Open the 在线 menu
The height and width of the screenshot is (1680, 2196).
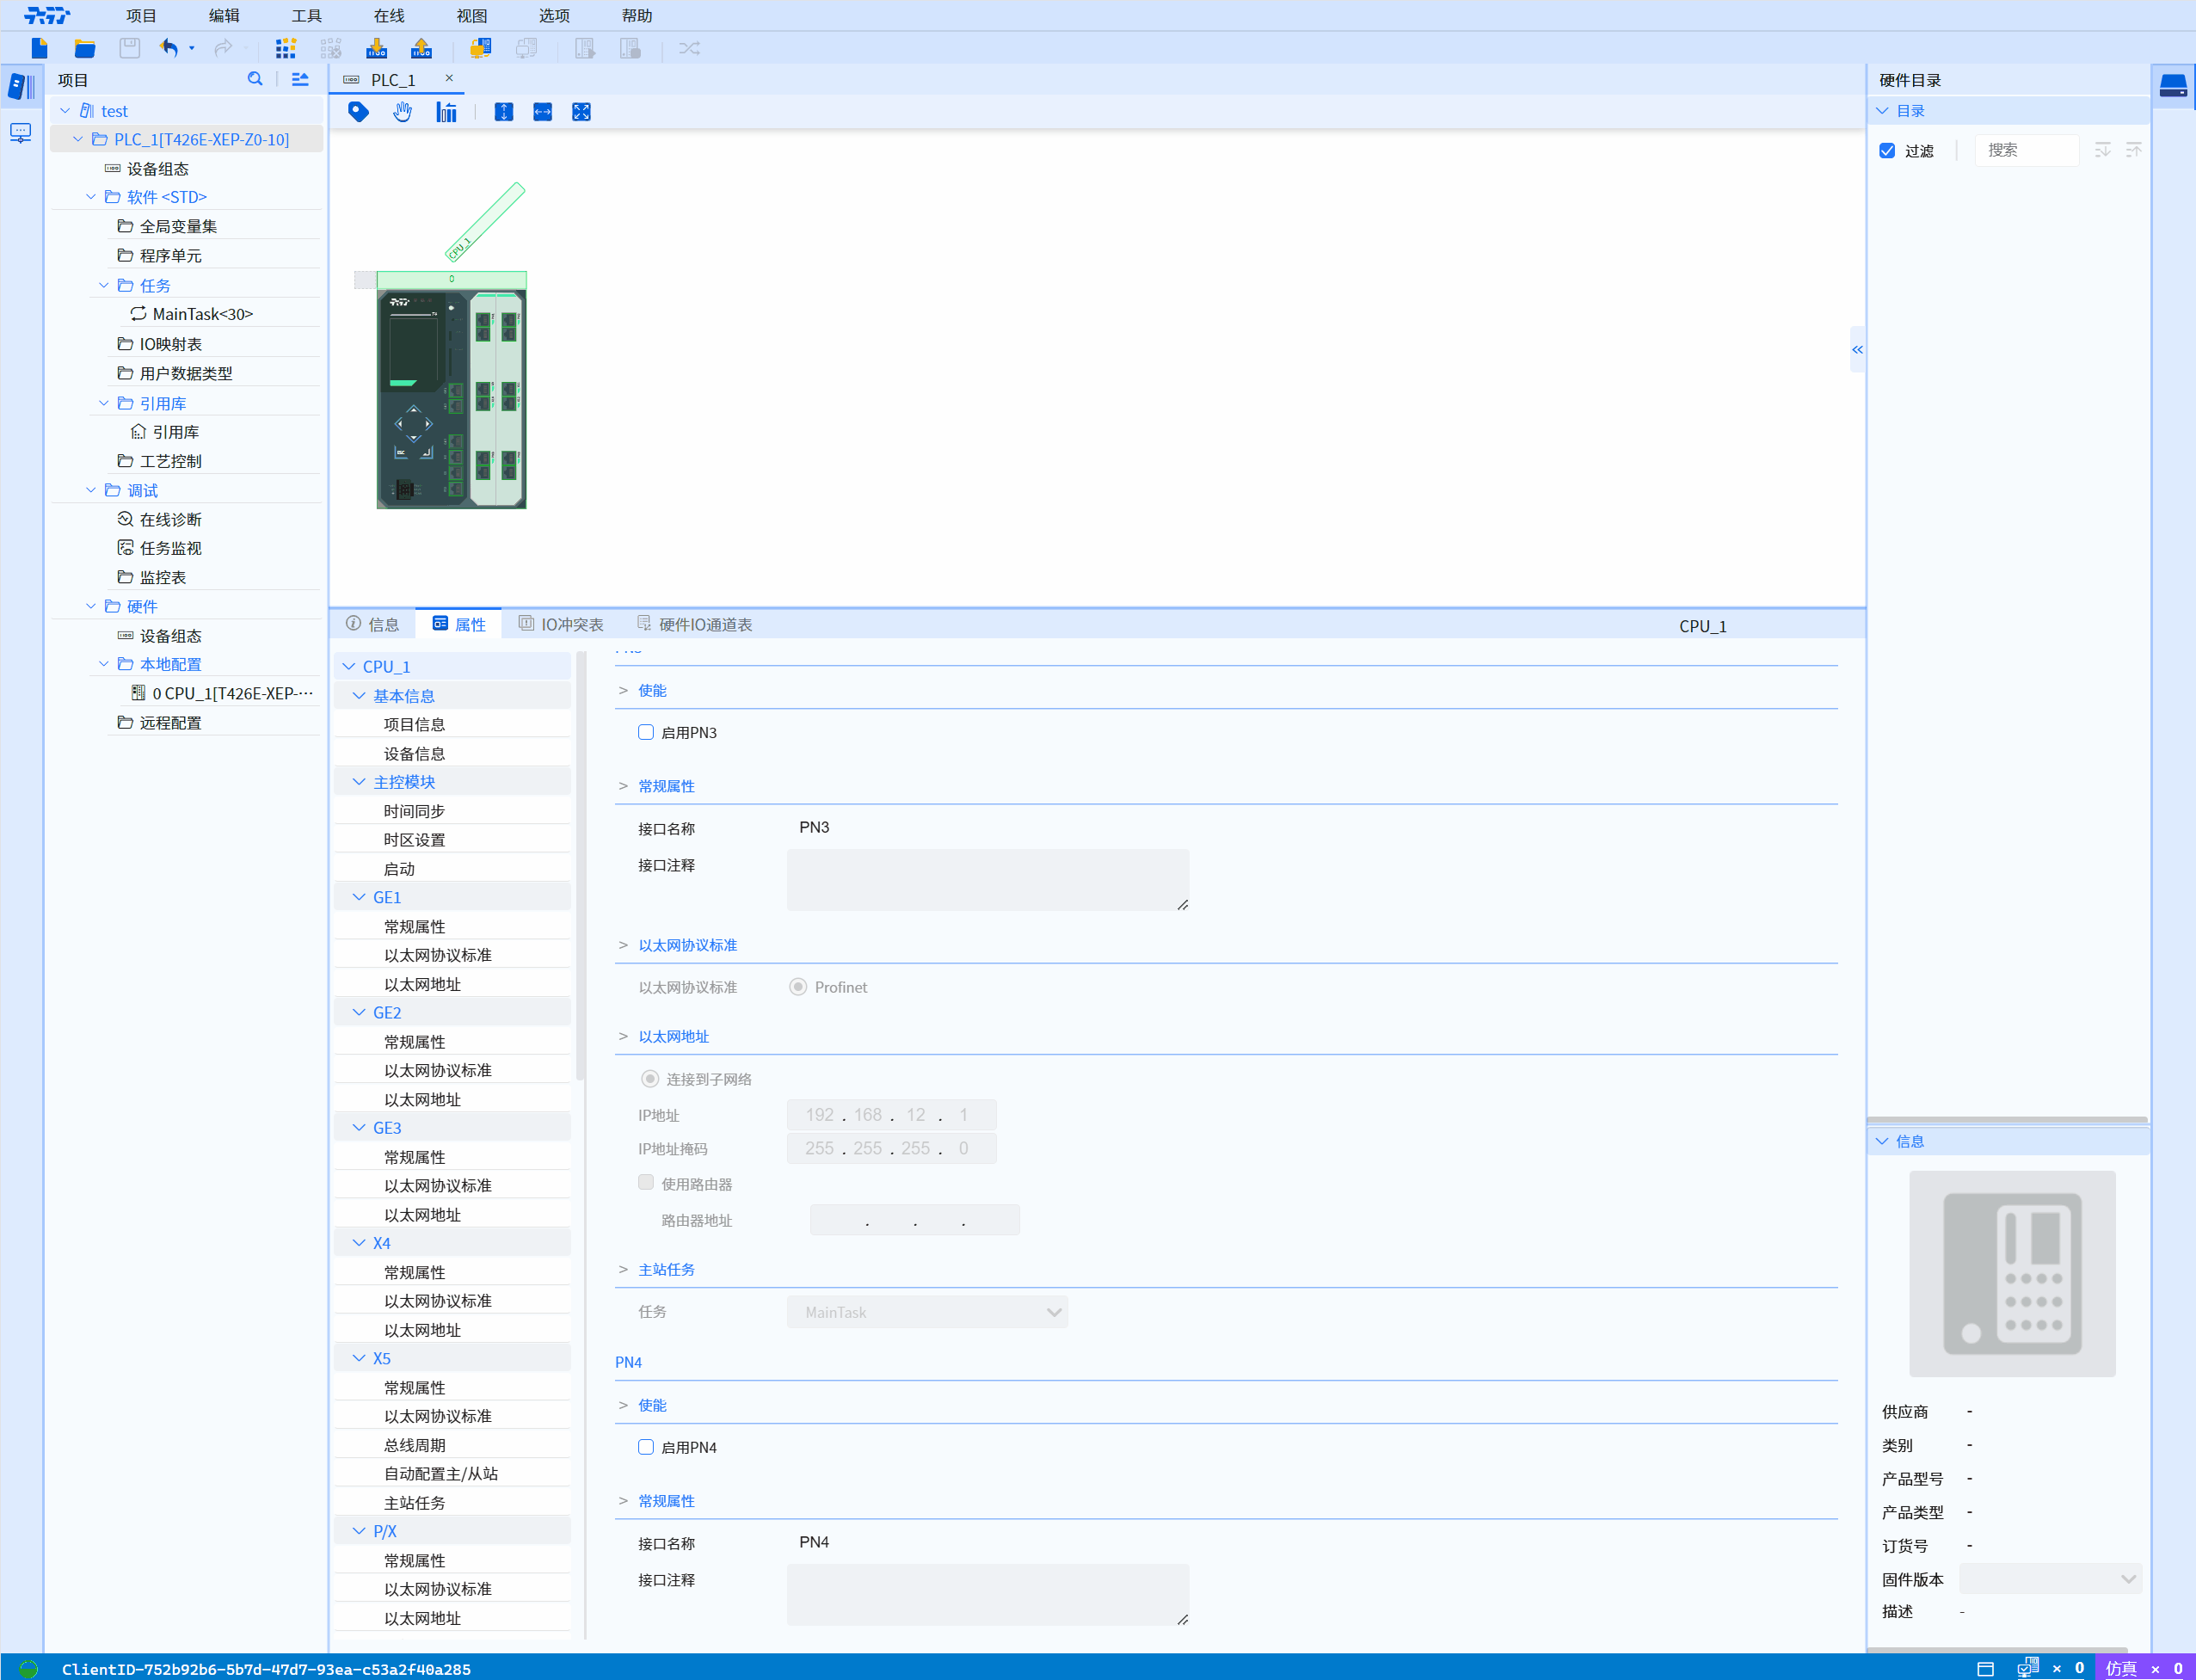click(388, 16)
